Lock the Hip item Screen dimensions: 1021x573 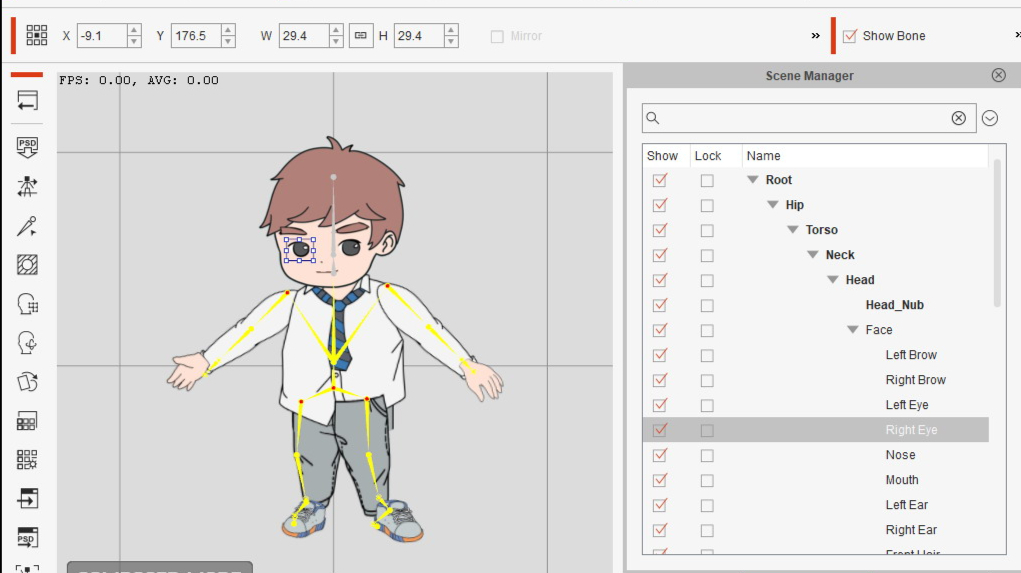(706, 206)
